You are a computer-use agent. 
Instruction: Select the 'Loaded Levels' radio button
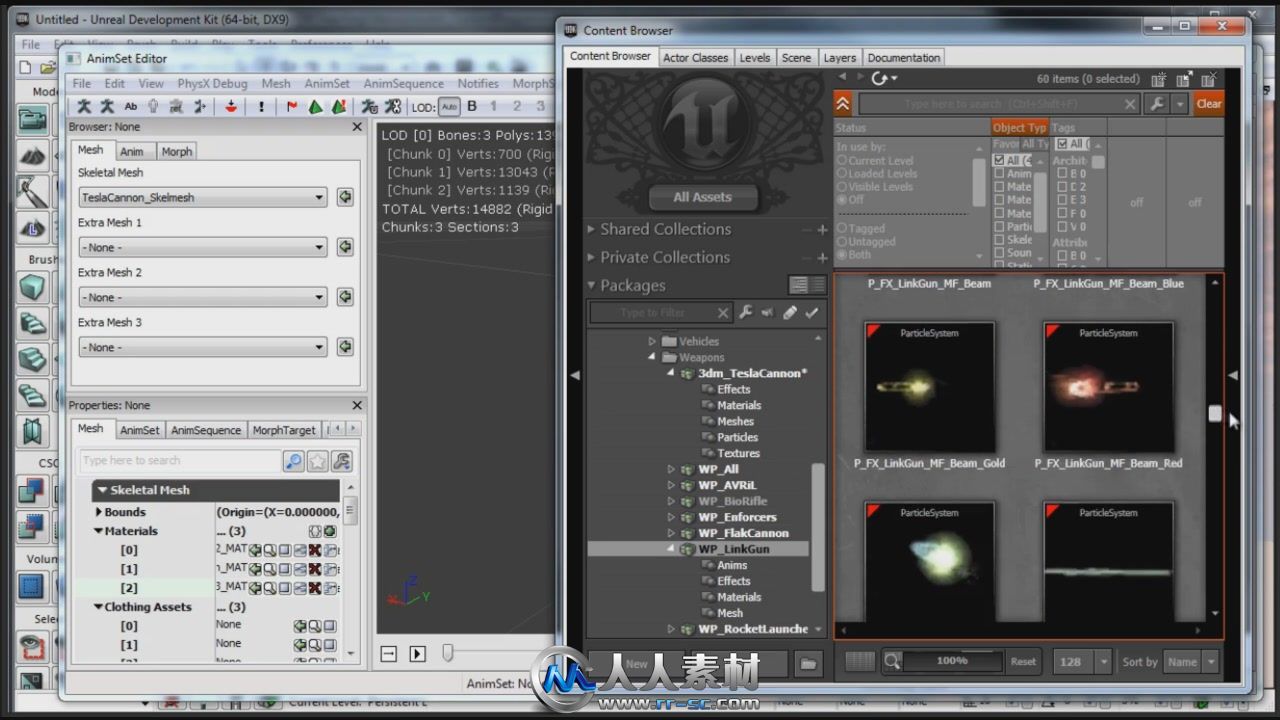click(x=842, y=173)
